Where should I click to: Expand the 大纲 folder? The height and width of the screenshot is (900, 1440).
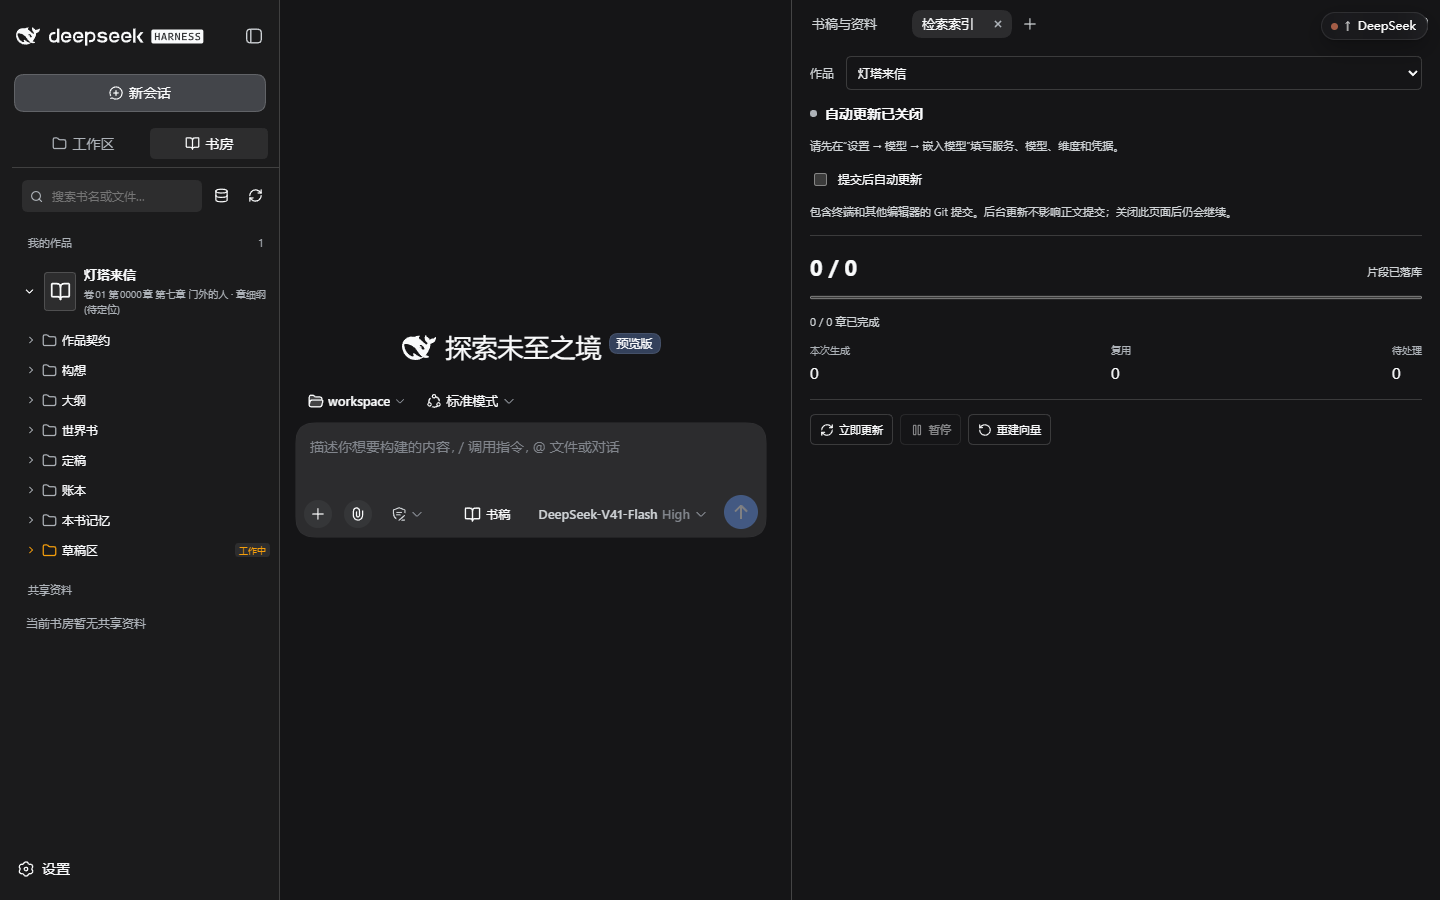146,400
